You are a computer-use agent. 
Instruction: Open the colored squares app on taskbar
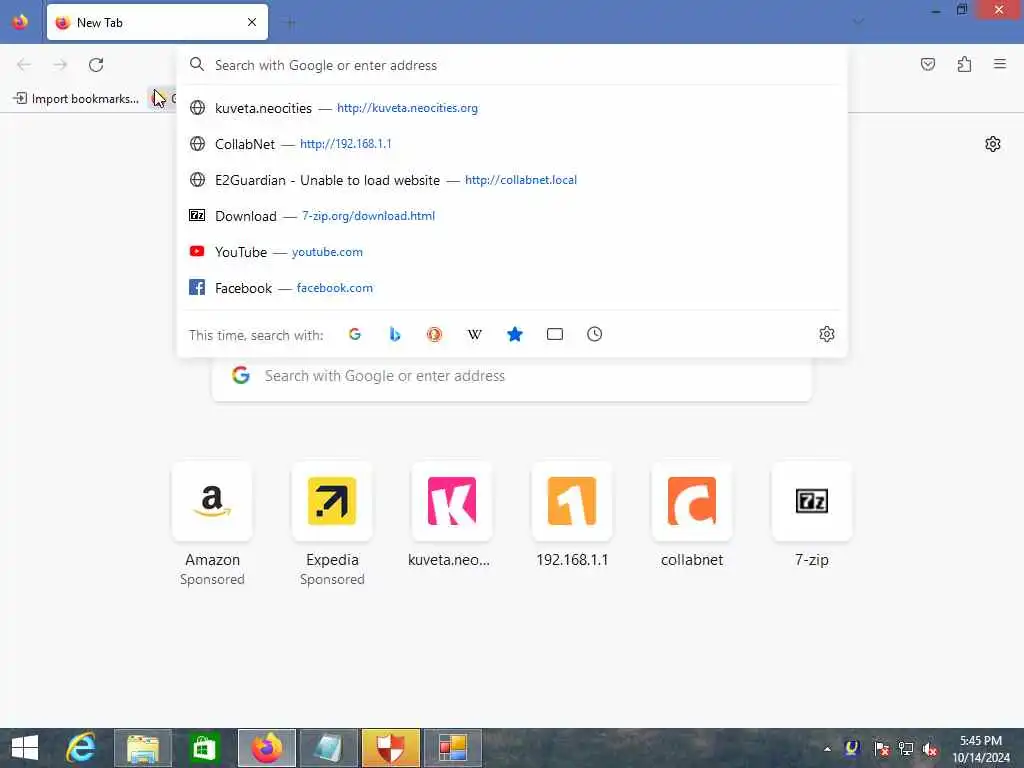point(453,748)
